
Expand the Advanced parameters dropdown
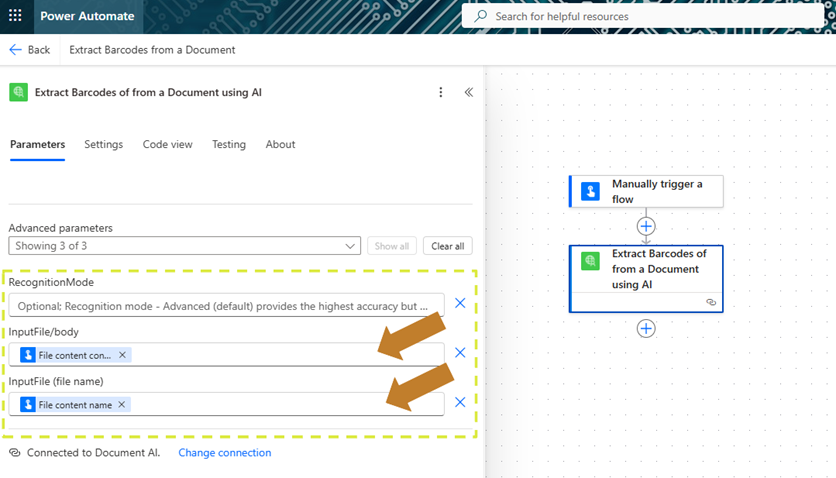[x=184, y=246]
